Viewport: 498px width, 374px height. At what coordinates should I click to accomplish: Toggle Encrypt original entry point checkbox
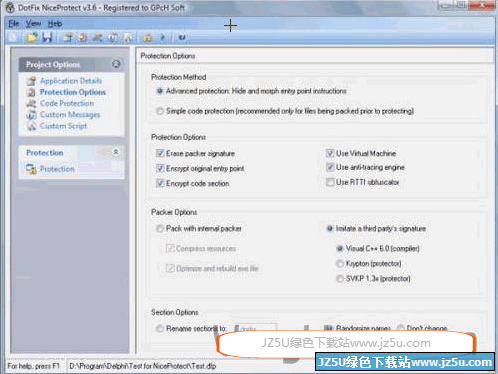coord(160,168)
